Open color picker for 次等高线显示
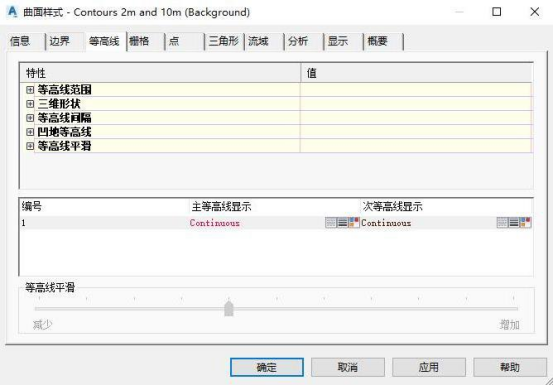Image resolution: width=554 pixels, height=385 pixels. coord(525,223)
